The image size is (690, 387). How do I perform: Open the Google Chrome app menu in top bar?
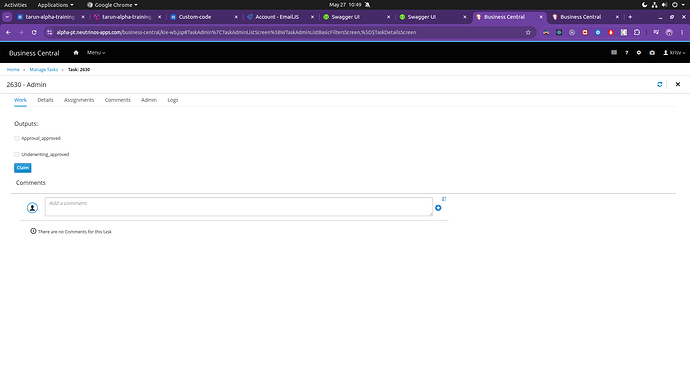coord(112,5)
